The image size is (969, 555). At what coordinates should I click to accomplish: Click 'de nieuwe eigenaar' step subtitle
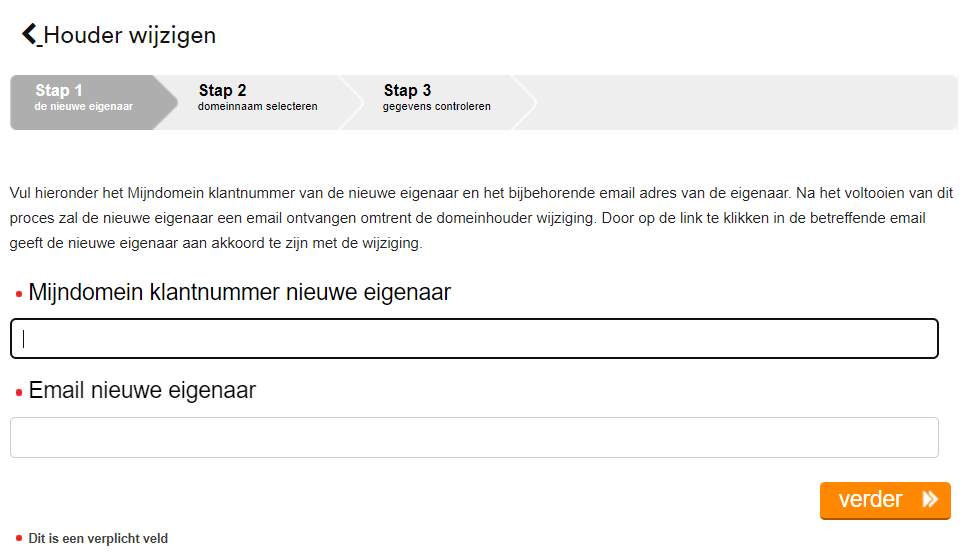pos(83,107)
